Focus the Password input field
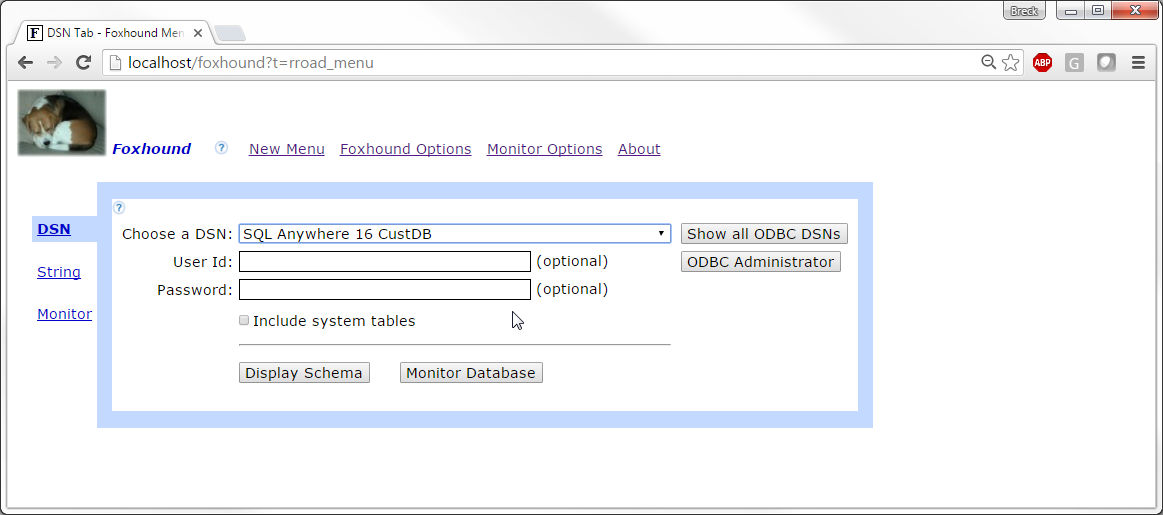The image size is (1163, 515). tap(385, 289)
